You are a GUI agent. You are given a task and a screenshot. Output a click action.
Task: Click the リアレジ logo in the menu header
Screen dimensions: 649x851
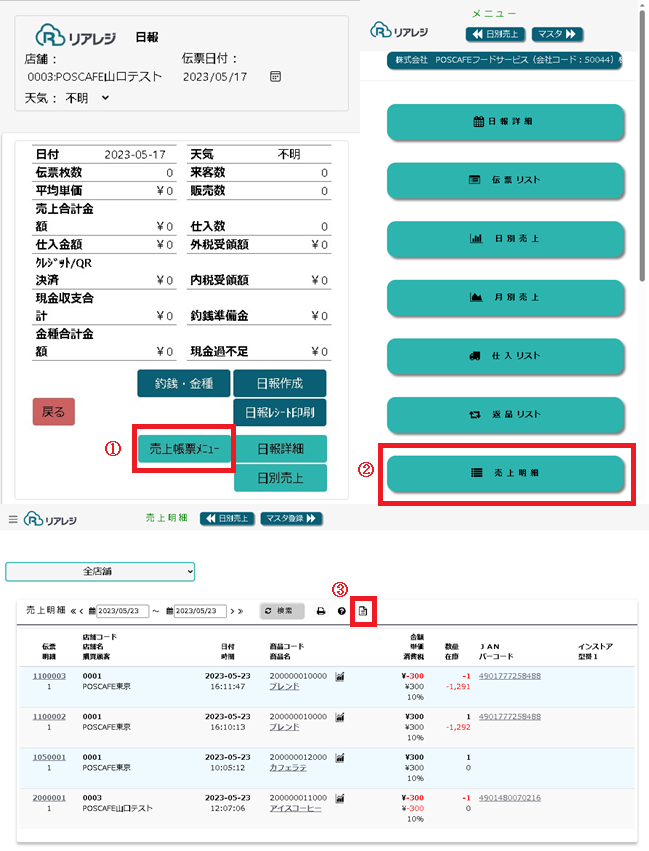tap(399, 31)
